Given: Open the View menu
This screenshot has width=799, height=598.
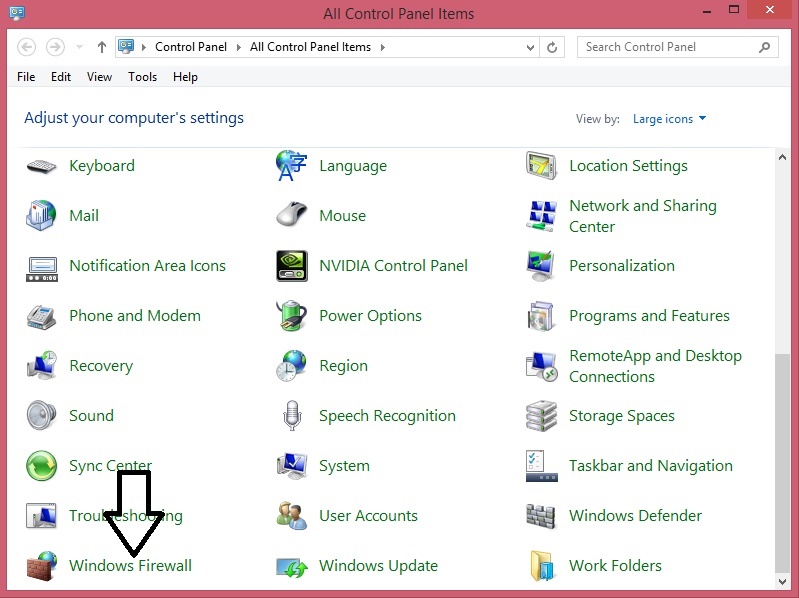Looking at the screenshot, I should click(99, 77).
